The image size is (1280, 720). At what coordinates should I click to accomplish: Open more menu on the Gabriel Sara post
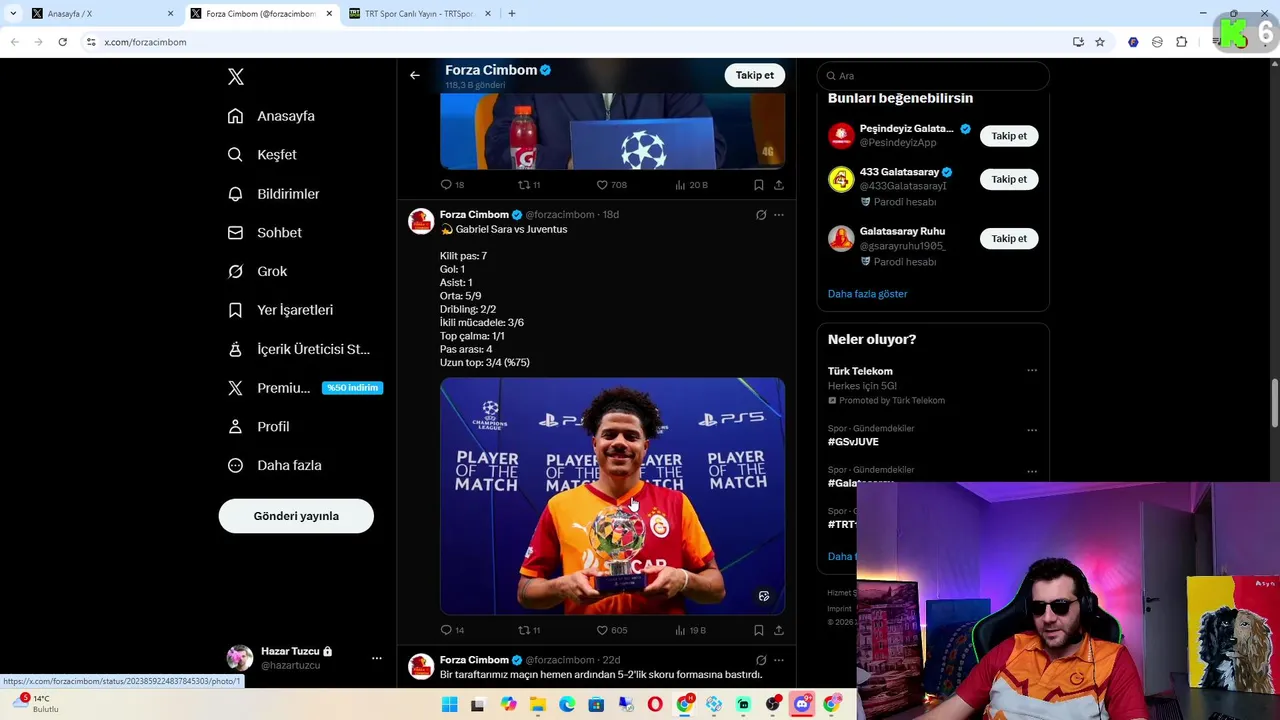(x=779, y=215)
